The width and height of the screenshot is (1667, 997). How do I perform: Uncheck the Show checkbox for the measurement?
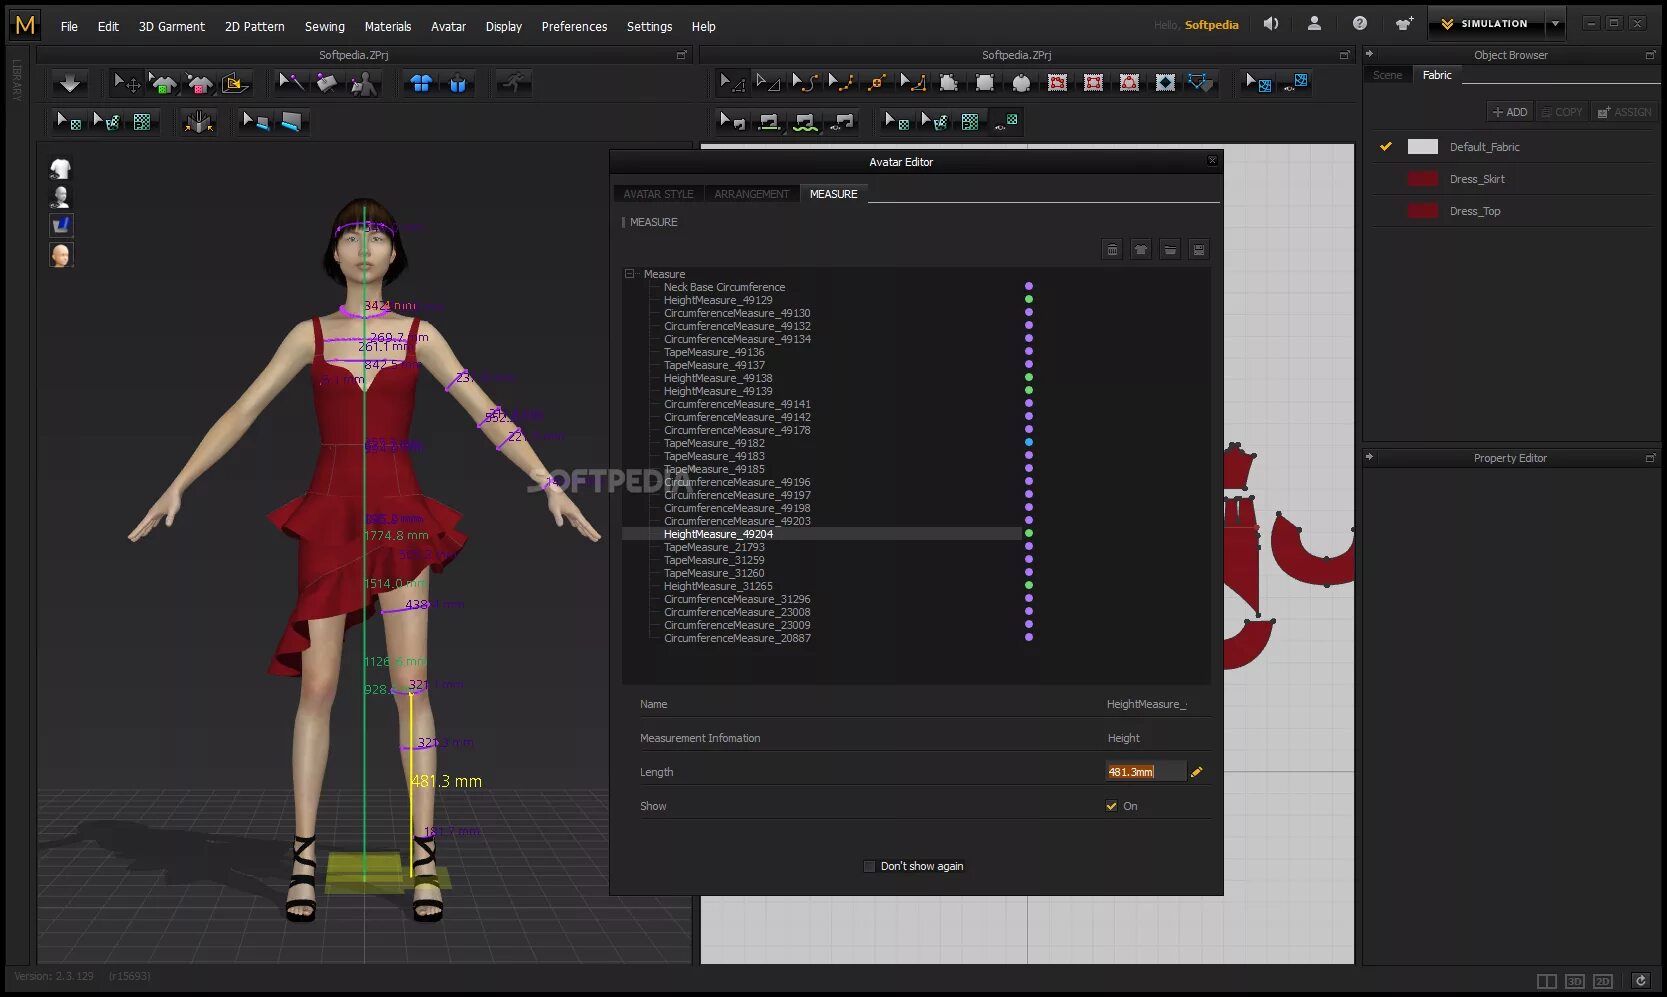1111,805
